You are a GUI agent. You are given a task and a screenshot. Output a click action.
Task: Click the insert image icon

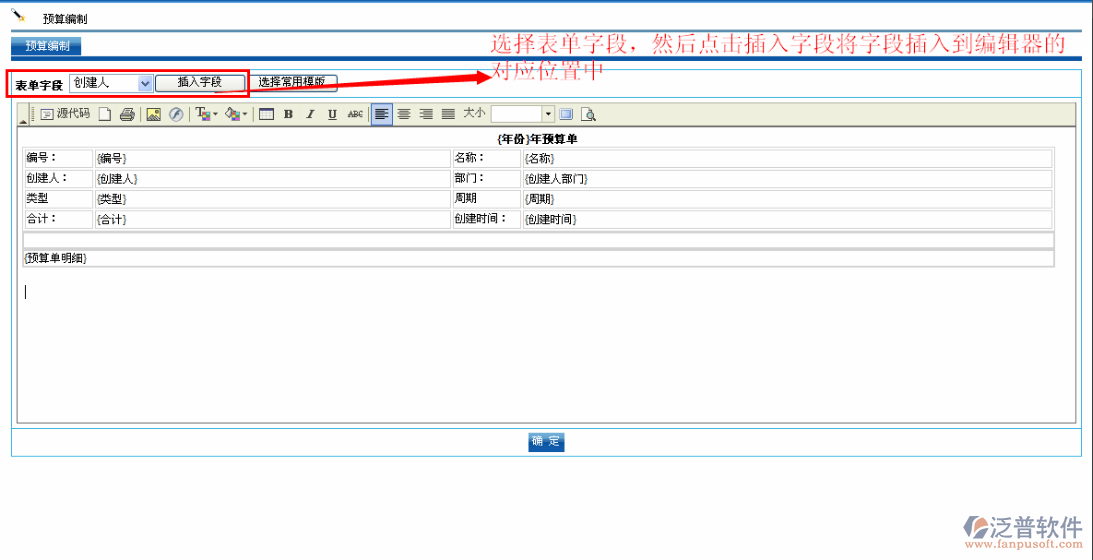pos(153,114)
